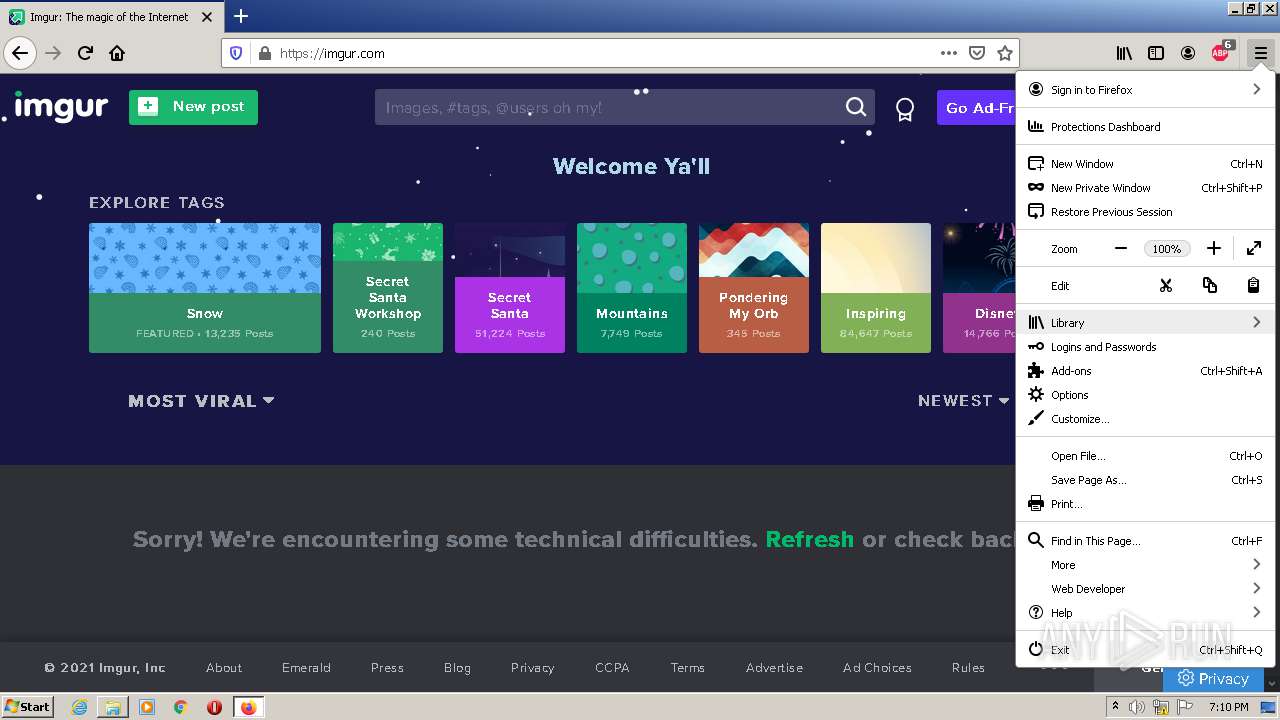Enter full screen mode icon
This screenshot has width=1280, height=720.
[1254, 248]
